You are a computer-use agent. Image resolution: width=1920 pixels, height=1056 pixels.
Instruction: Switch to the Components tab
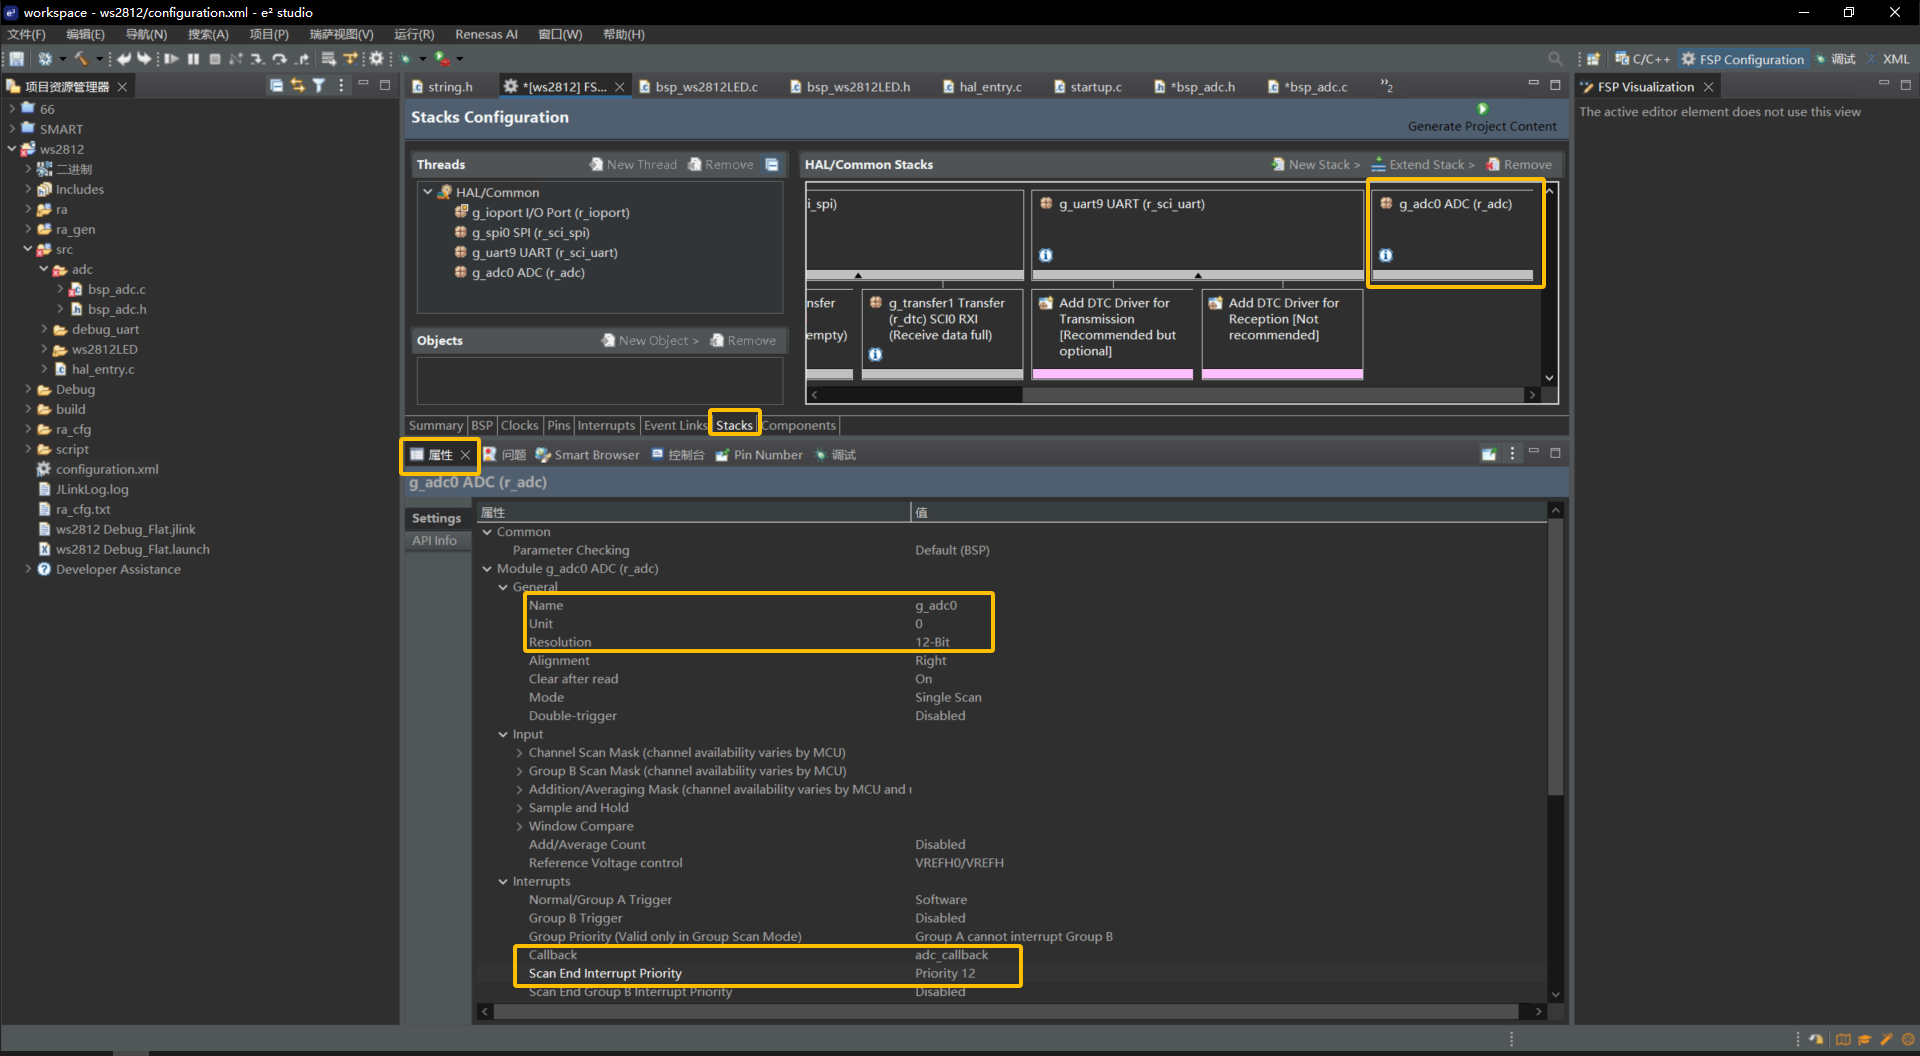[x=798, y=426]
